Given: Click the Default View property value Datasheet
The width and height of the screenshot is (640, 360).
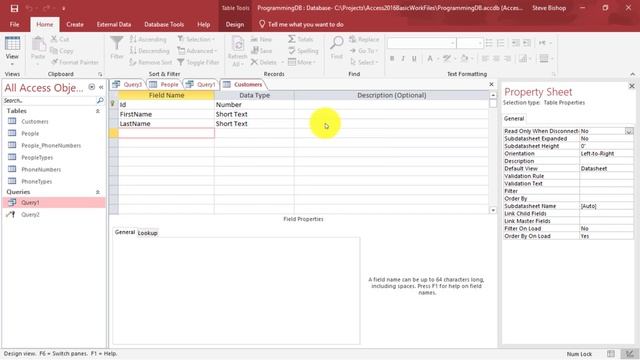Looking at the screenshot, I should click(606, 169).
